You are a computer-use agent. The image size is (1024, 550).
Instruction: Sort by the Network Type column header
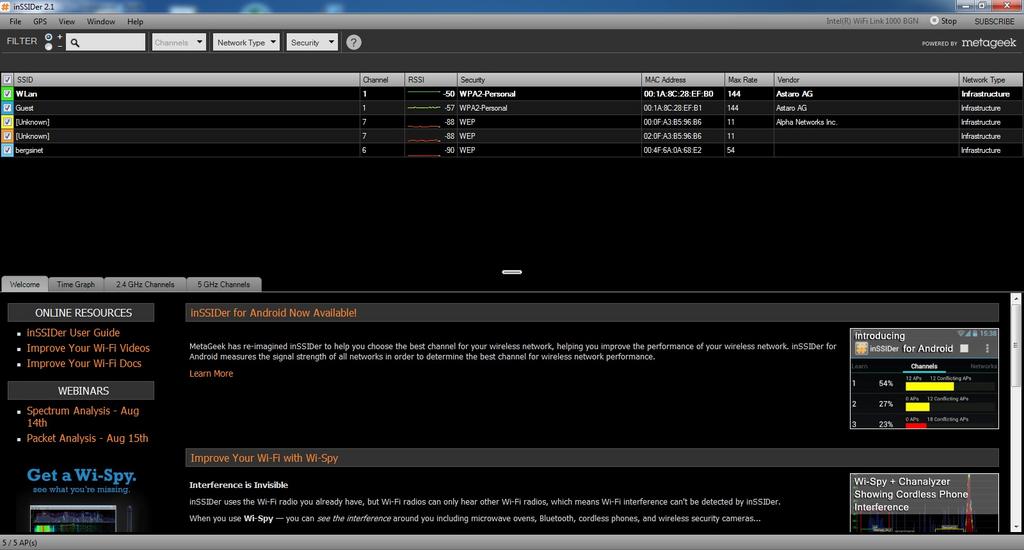coord(991,80)
